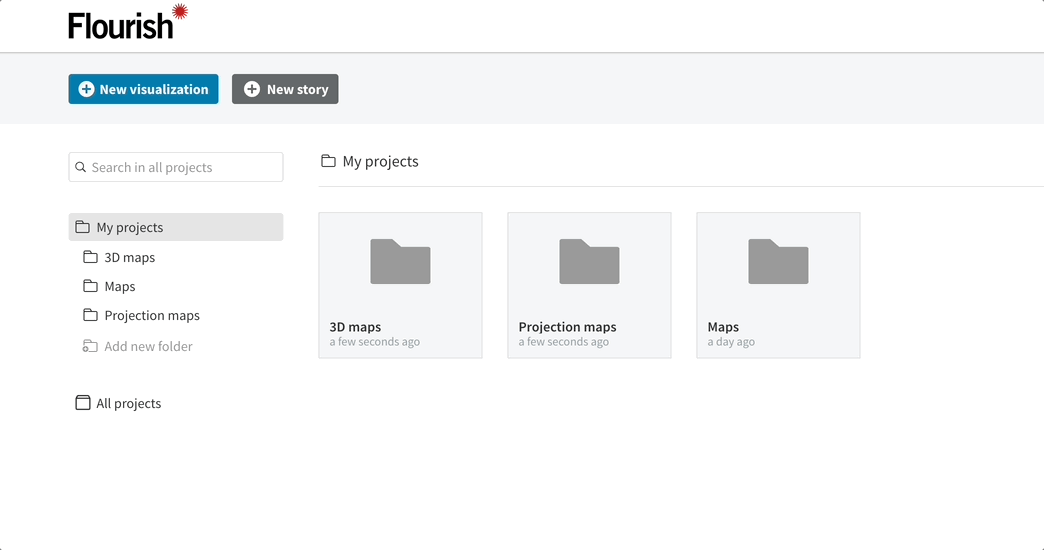Click the Flourish logo

(x=128, y=22)
